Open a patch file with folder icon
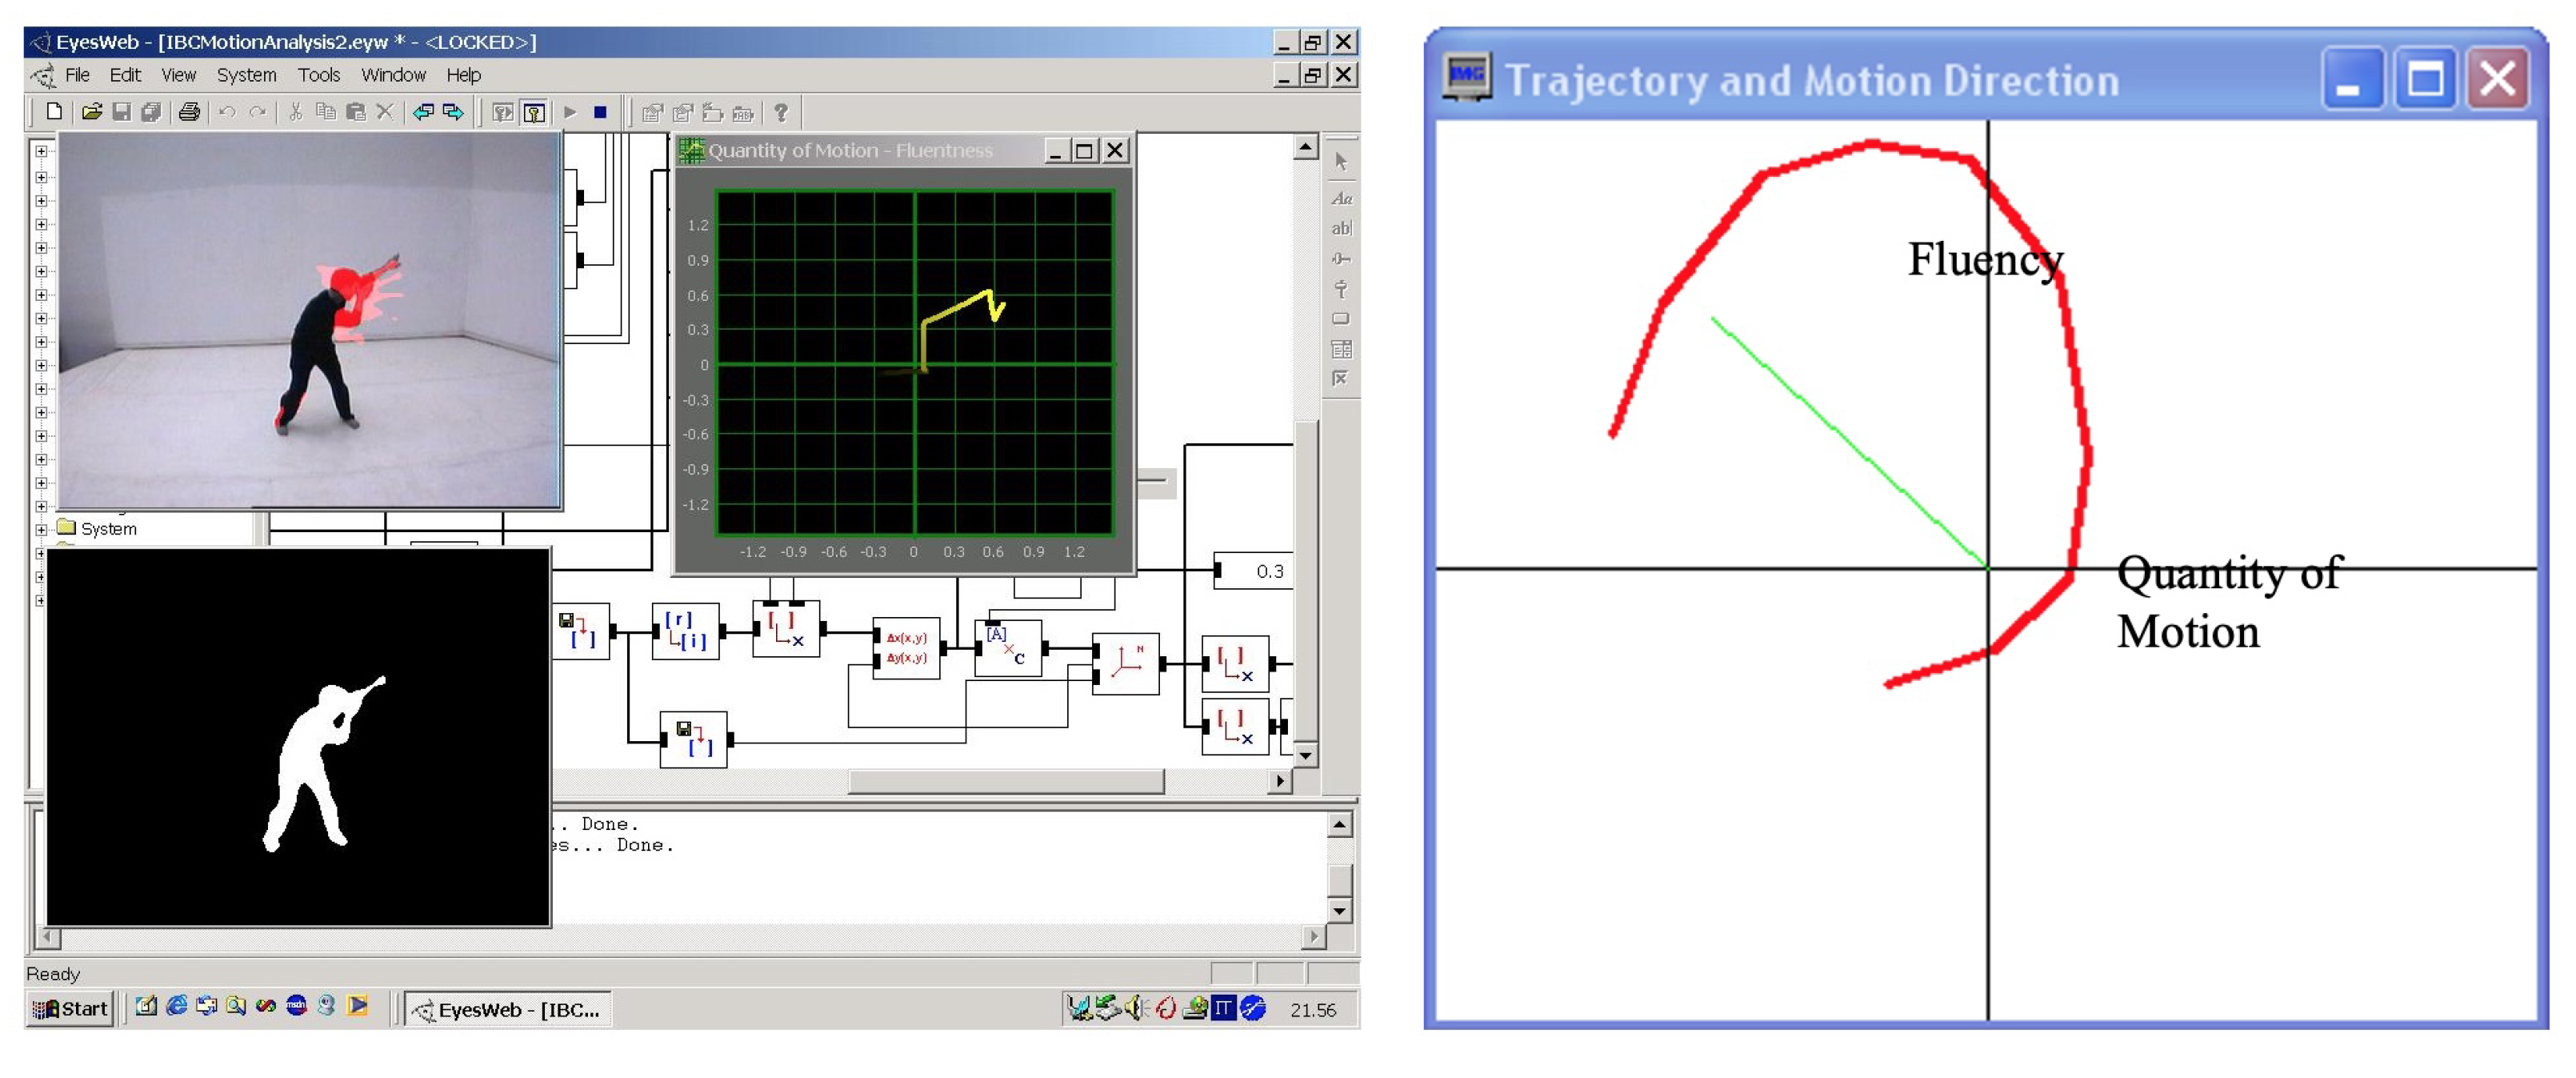 coord(91,112)
